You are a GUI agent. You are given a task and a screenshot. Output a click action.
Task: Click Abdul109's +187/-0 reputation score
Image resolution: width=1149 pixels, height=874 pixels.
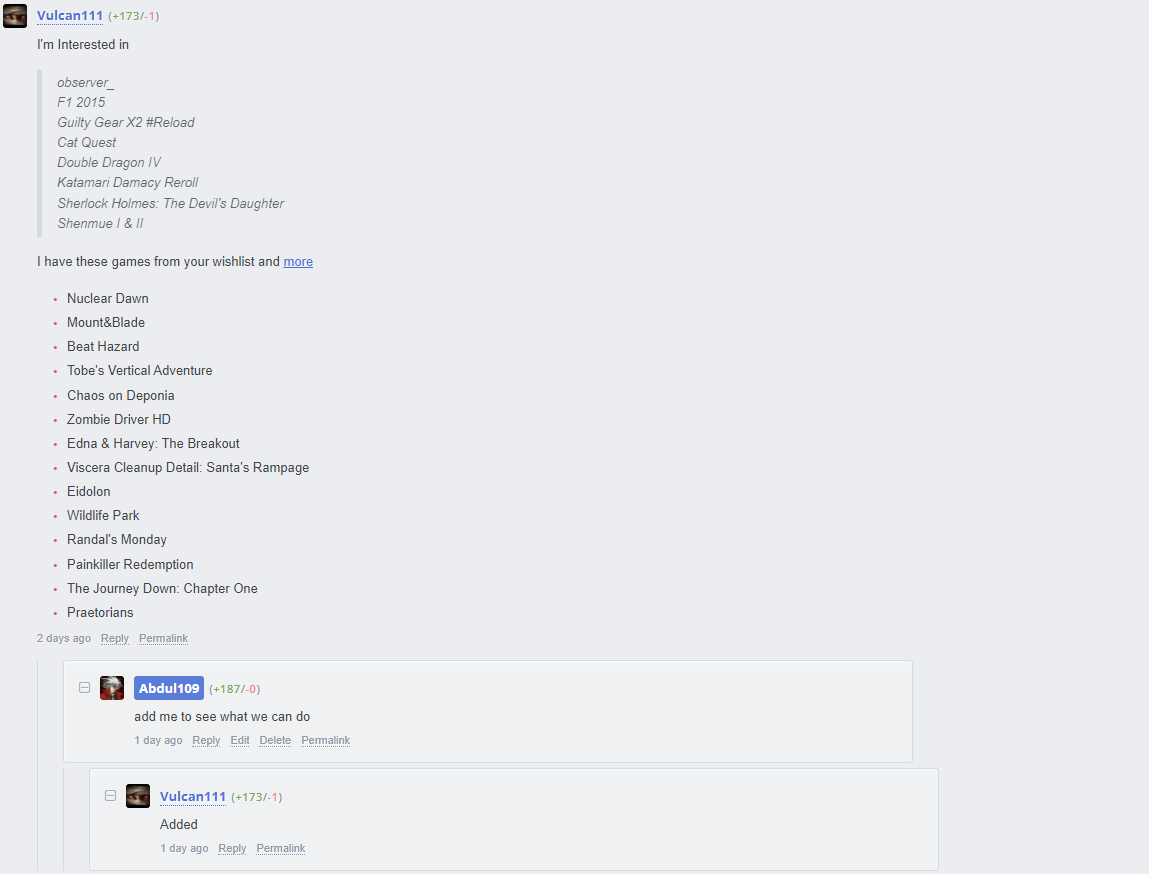pos(234,689)
